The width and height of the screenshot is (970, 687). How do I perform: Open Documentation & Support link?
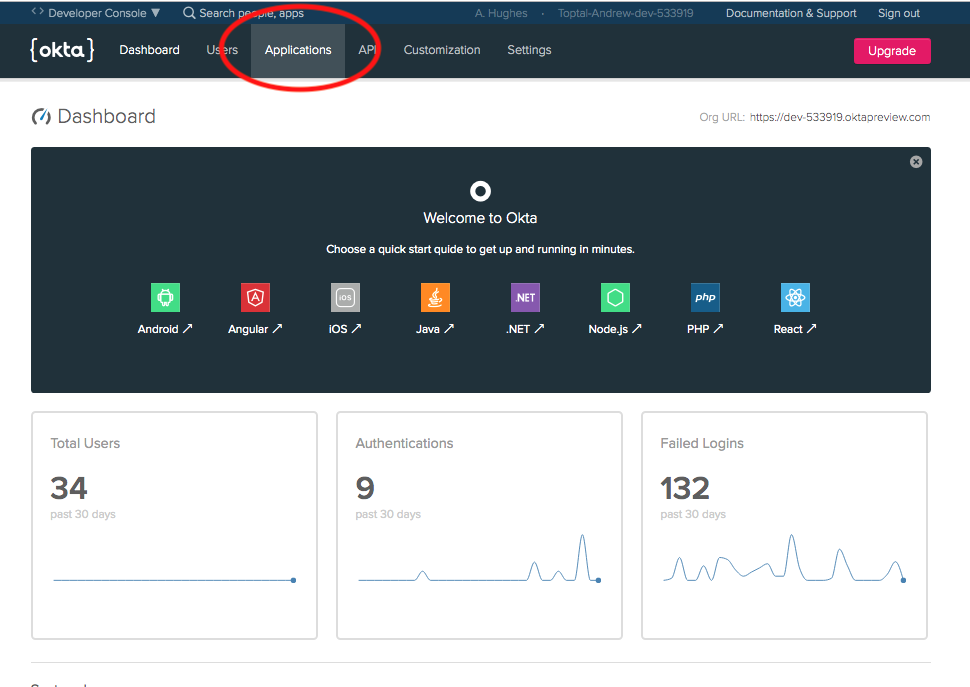coord(791,13)
